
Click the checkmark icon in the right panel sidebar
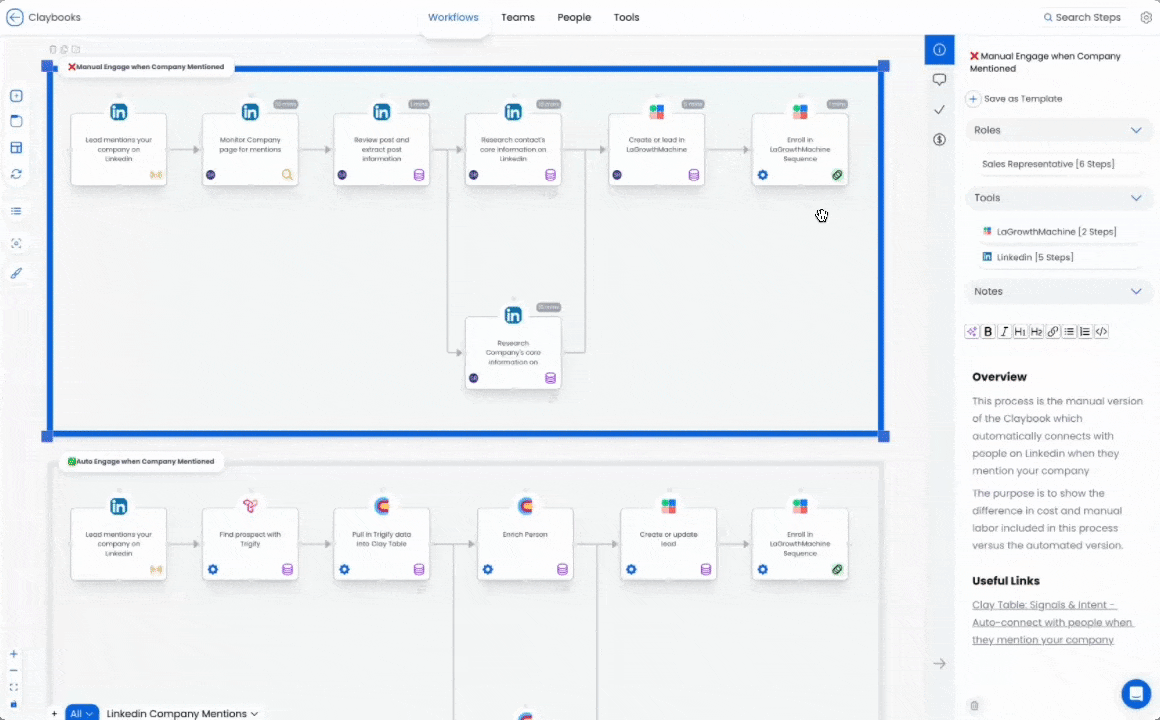pyautogui.click(x=939, y=109)
